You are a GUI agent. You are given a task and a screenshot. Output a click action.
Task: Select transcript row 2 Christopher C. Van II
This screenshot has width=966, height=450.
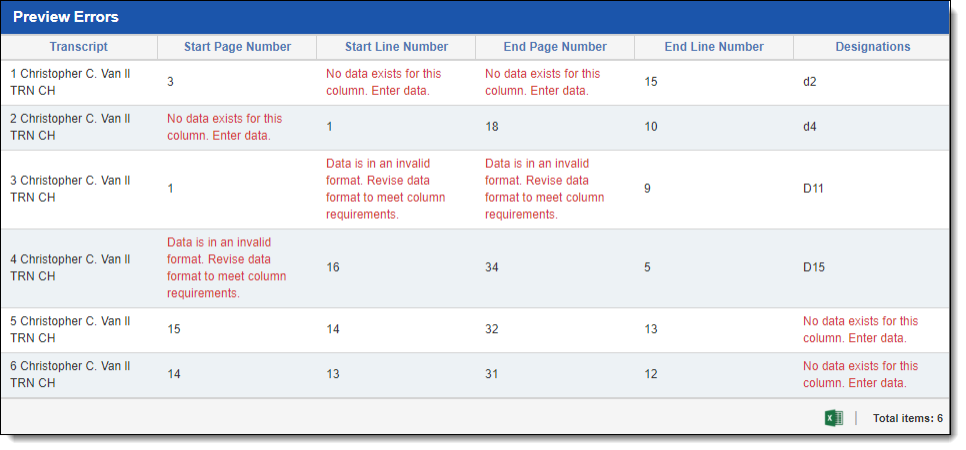(70, 127)
